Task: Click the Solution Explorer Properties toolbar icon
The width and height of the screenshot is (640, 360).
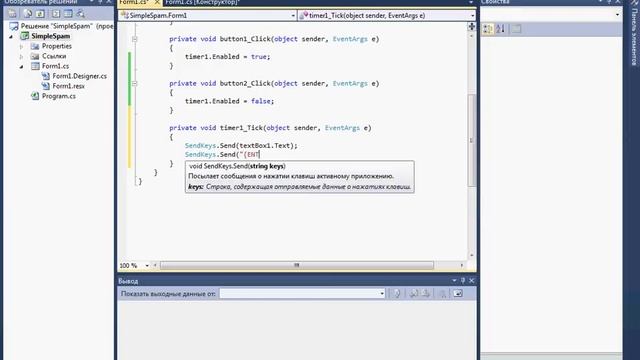Action: click(12, 14)
